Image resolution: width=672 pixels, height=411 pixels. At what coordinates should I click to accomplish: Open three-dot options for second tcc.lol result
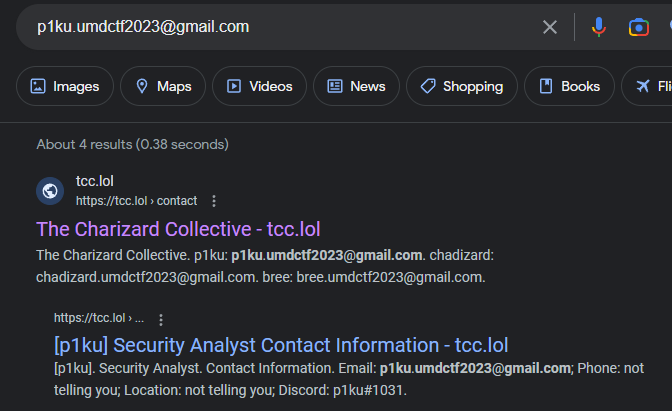(161, 319)
